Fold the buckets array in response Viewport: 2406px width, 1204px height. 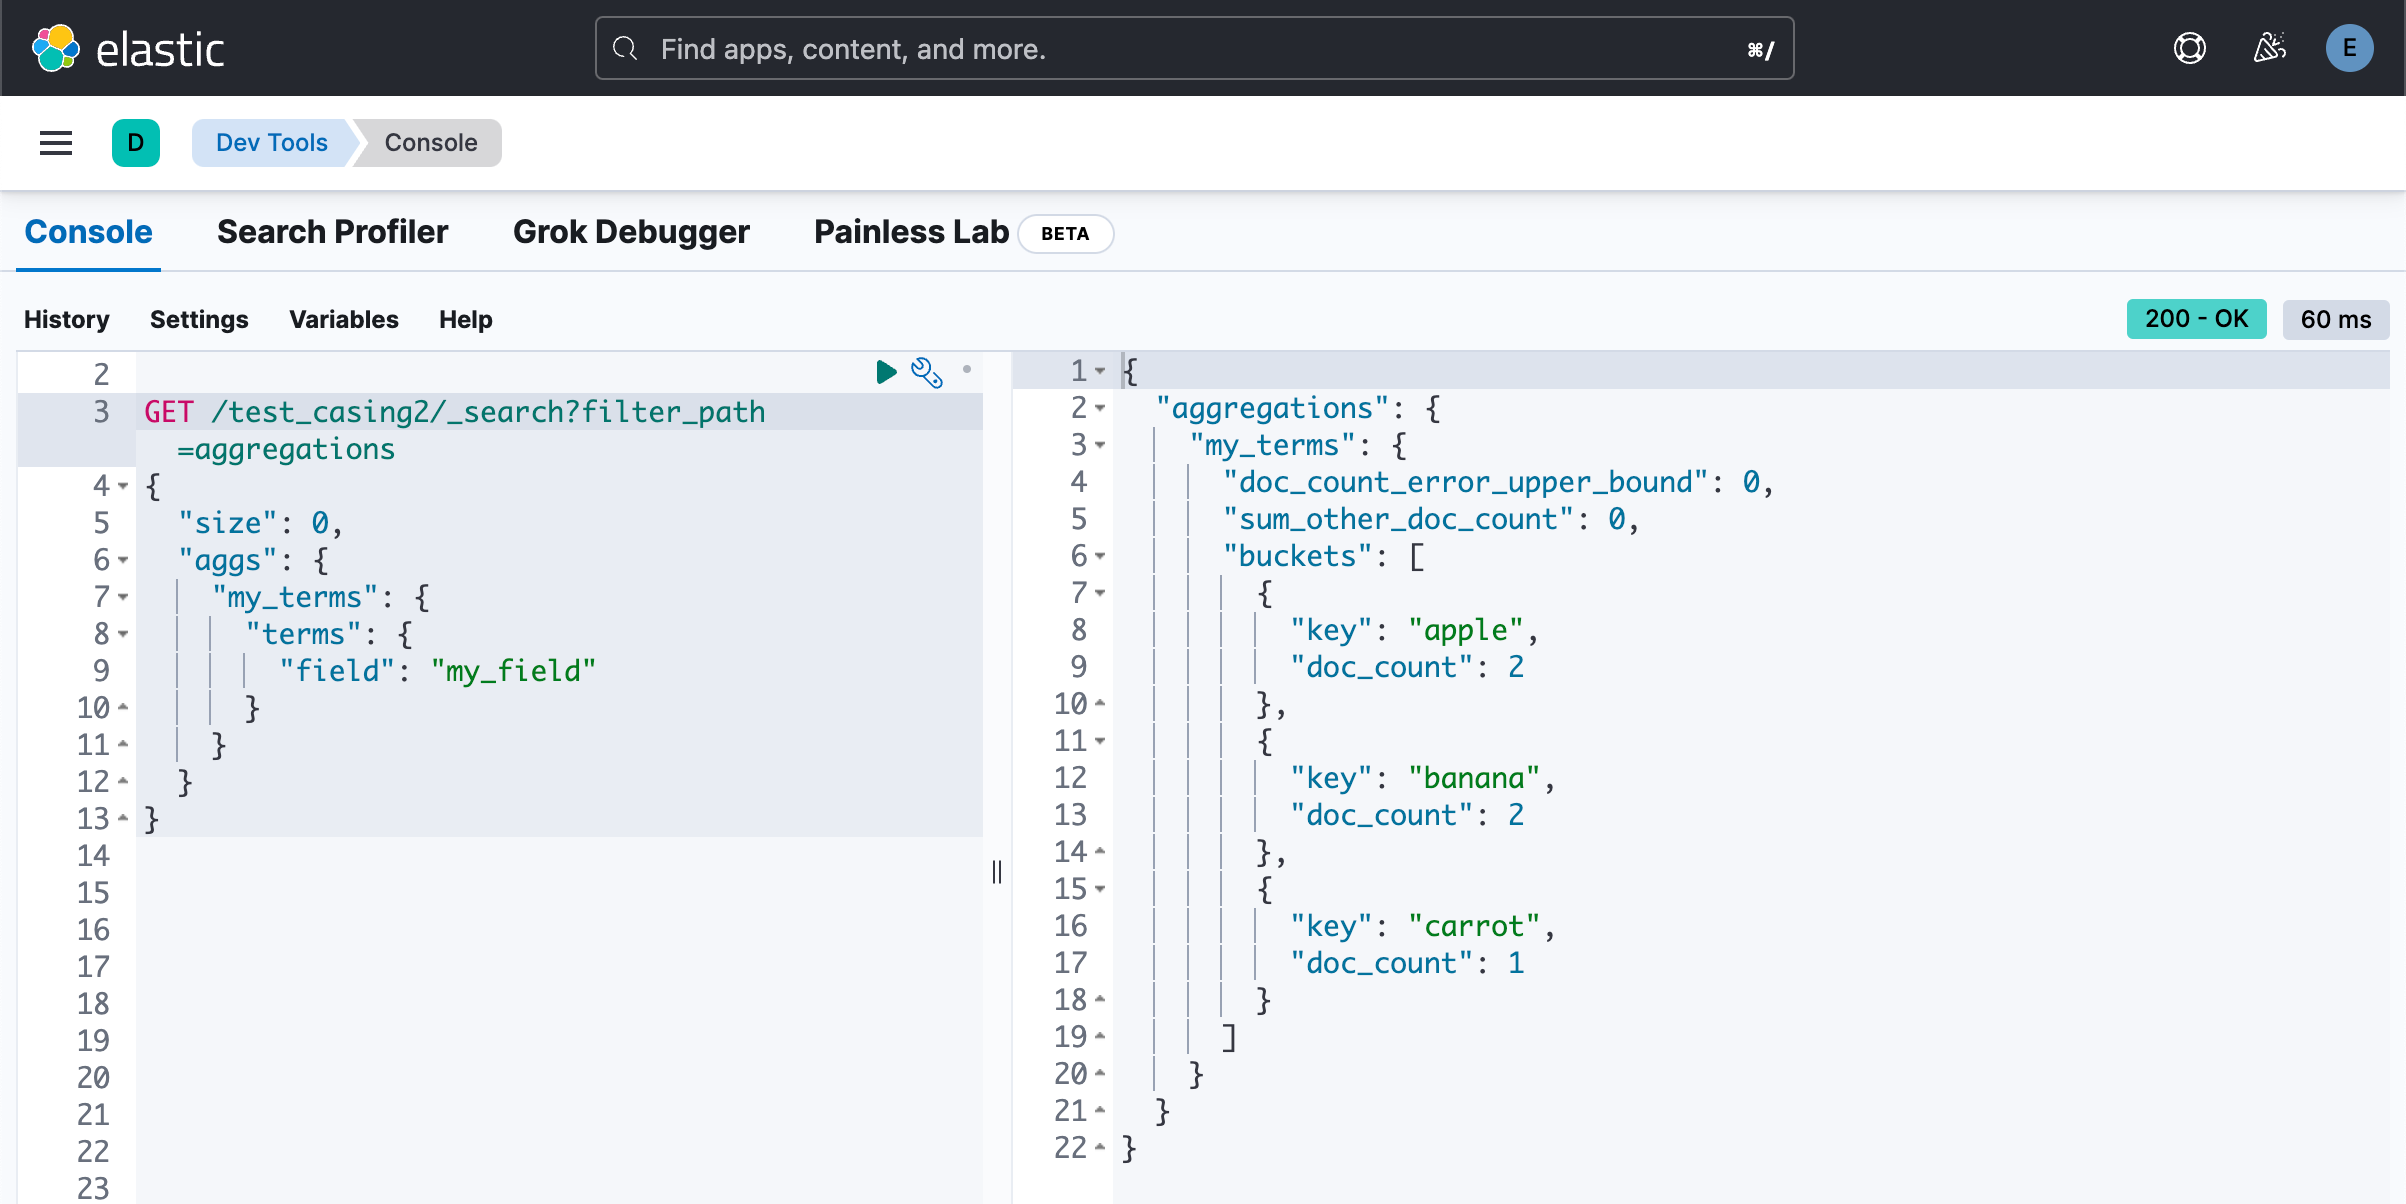coord(1100,556)
